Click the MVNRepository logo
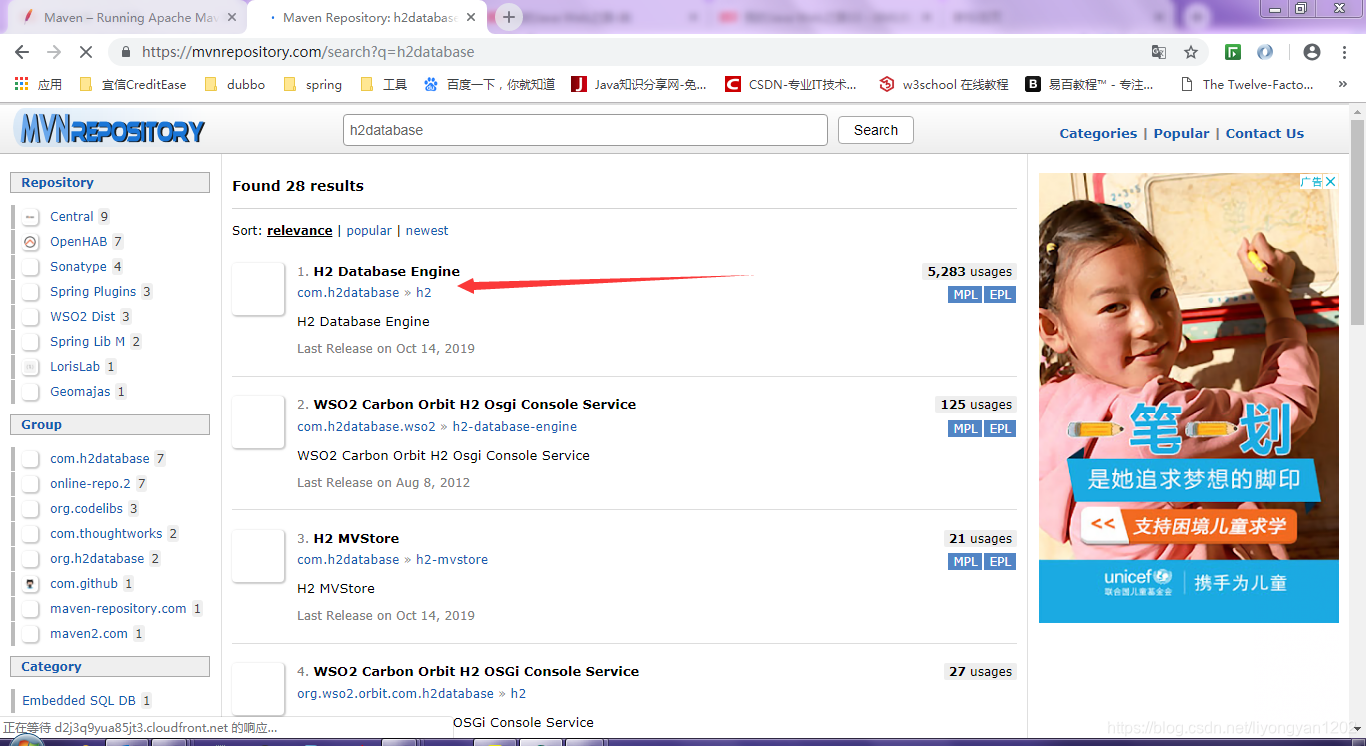 click(x=110, y=129)
